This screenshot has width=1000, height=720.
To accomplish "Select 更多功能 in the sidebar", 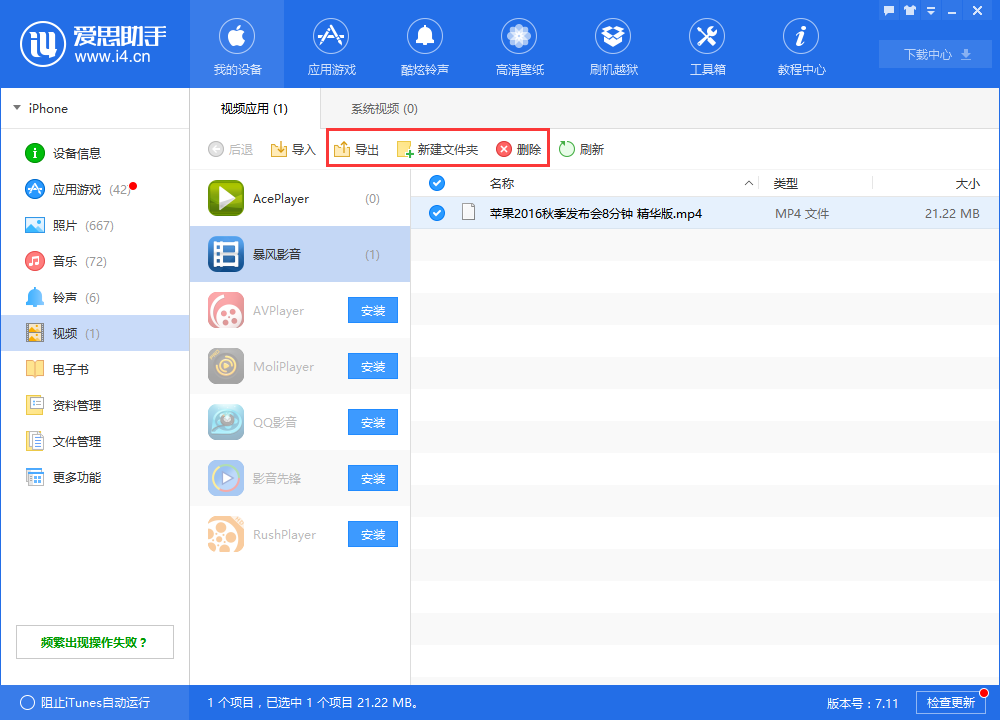I will click(x=96, y=477).
